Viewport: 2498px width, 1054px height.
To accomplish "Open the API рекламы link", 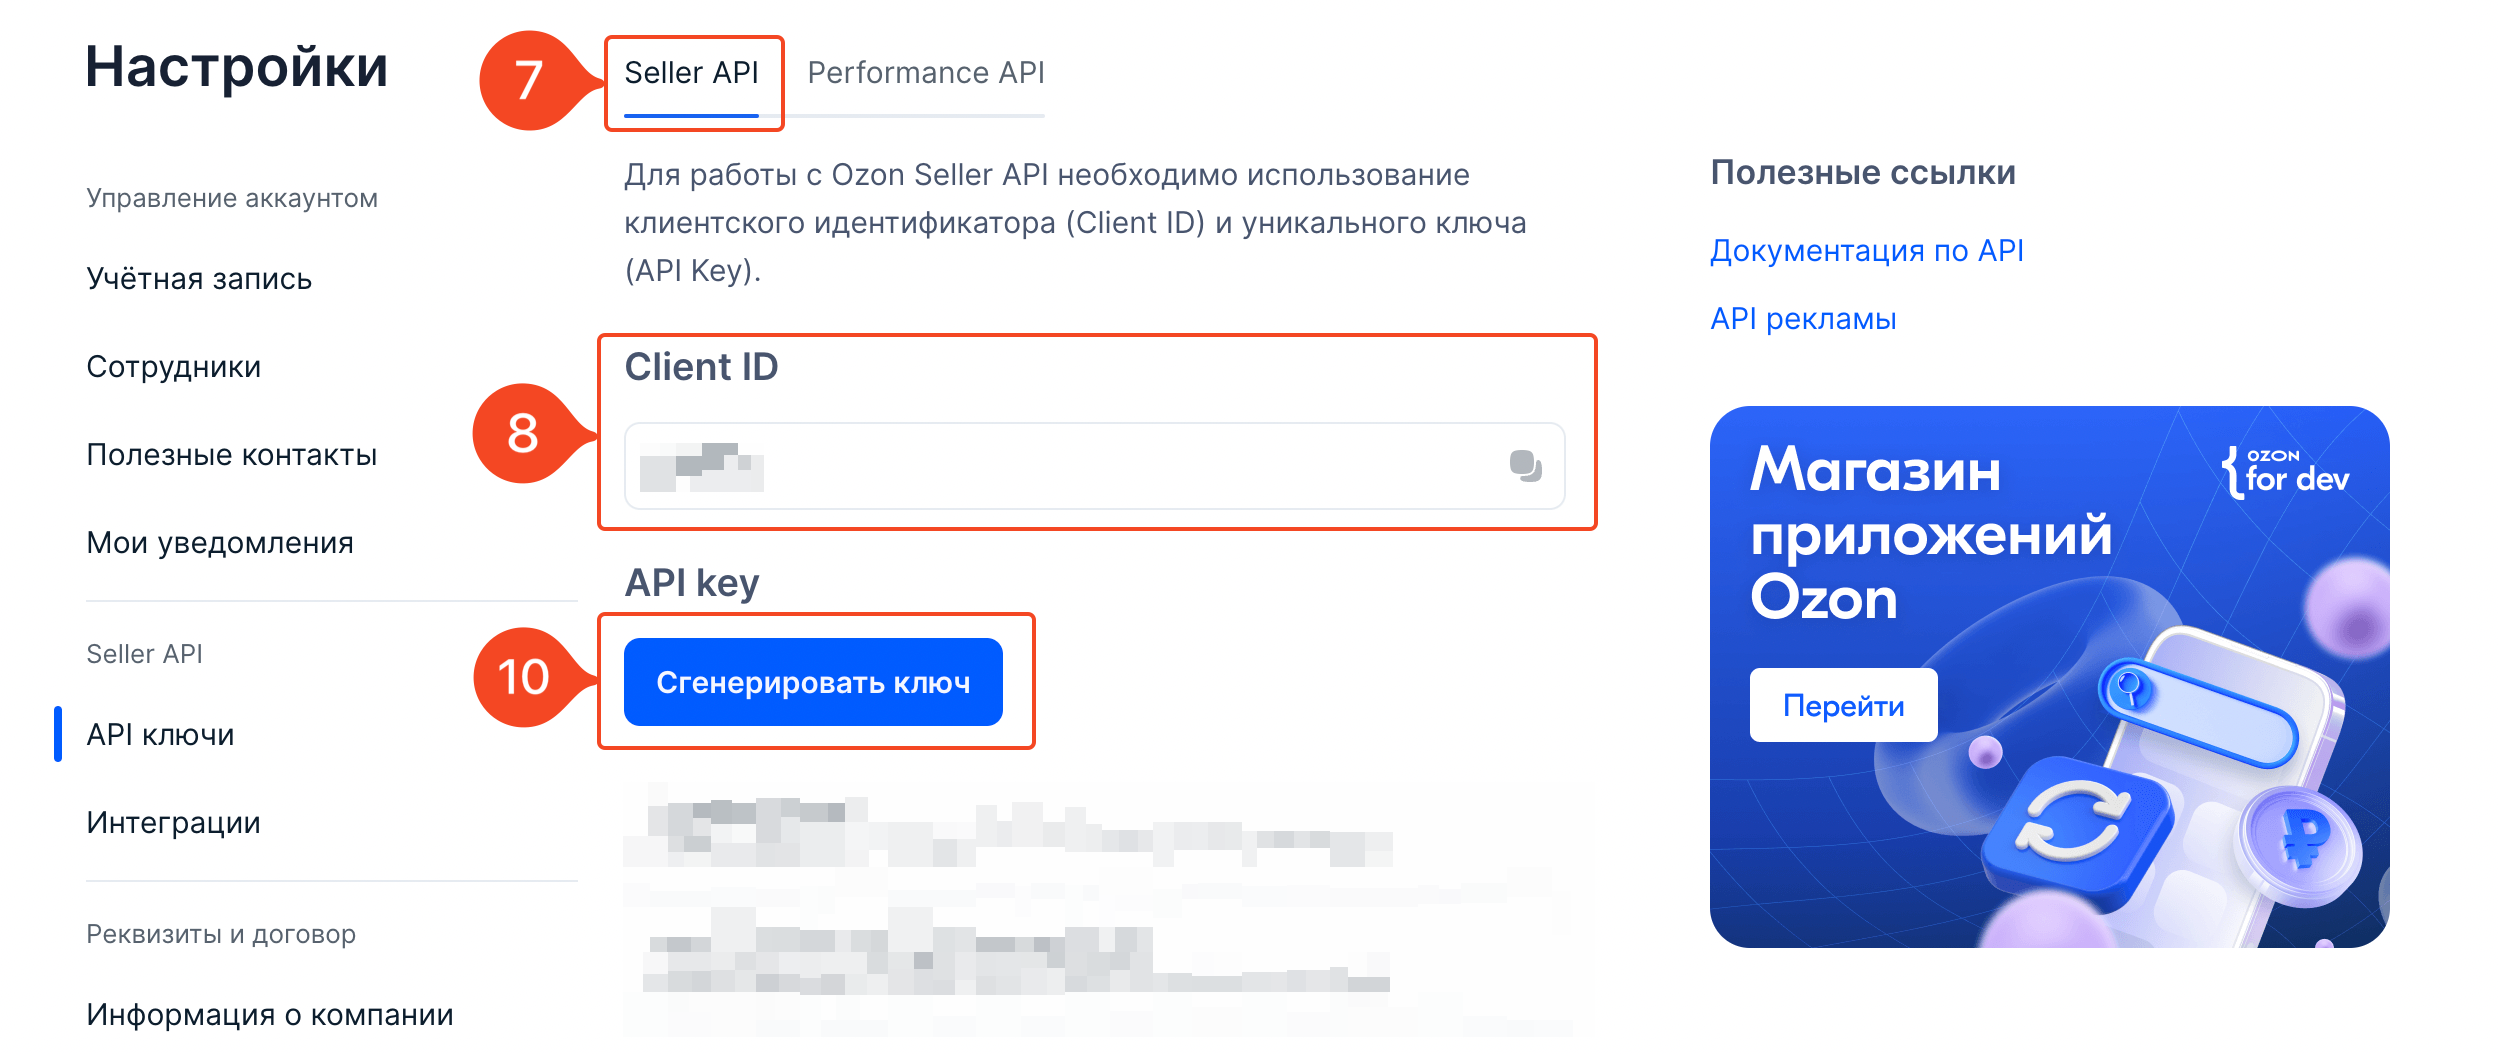I will pos(1803,319).
